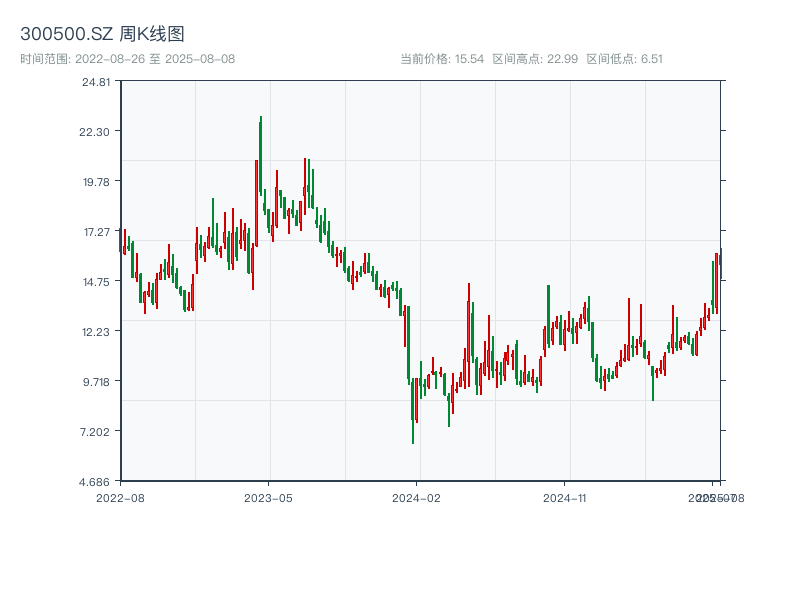Viewport: 800px width, 600px height.
Task: Click the 区间高点 22.99 label
Action: [535, 59]
